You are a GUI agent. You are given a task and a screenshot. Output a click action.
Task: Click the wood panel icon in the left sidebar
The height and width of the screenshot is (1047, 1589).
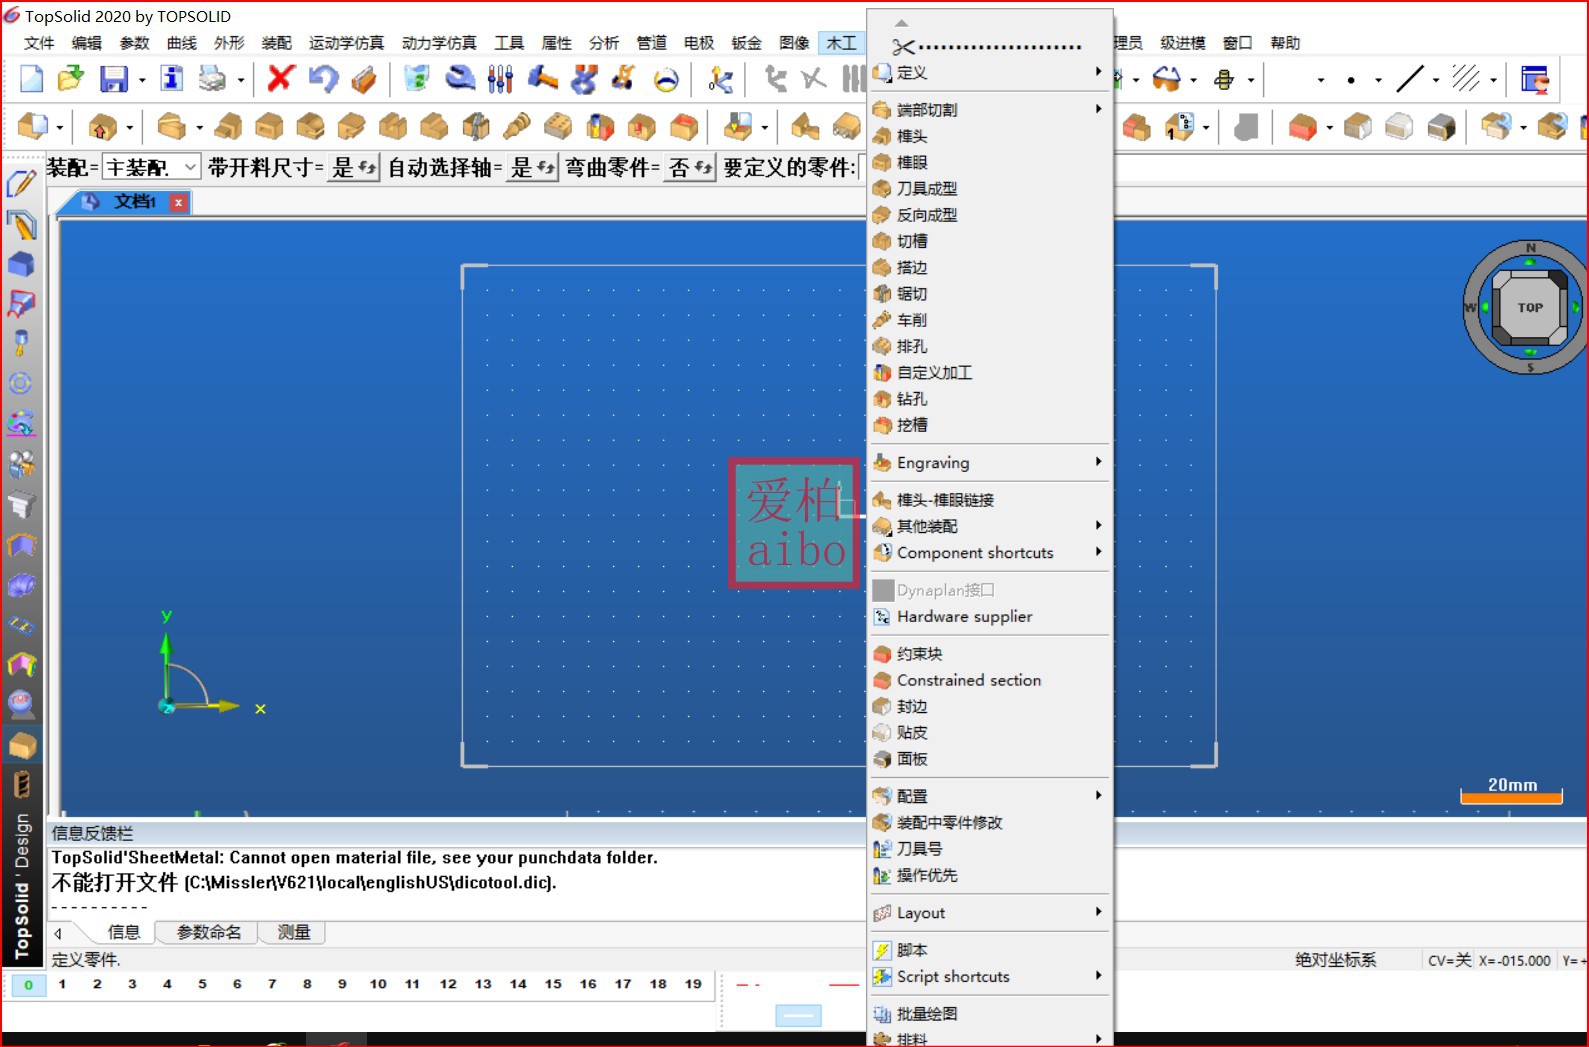point(22,745)
